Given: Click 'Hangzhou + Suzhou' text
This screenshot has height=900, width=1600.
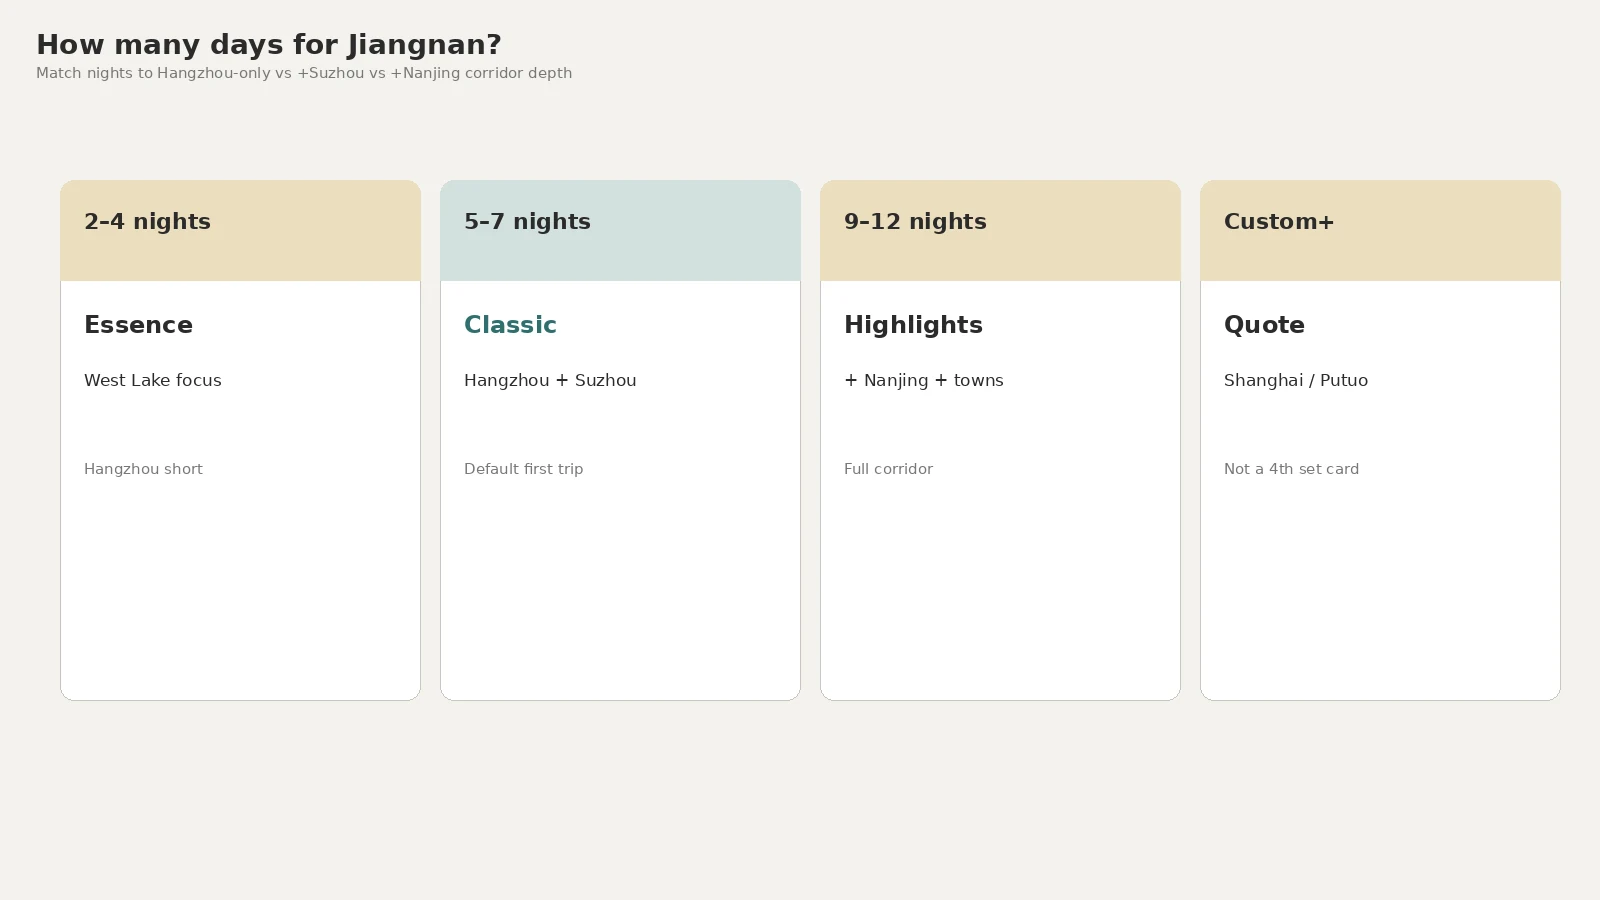Looking at the screenshot, I should tap(550, 380).
